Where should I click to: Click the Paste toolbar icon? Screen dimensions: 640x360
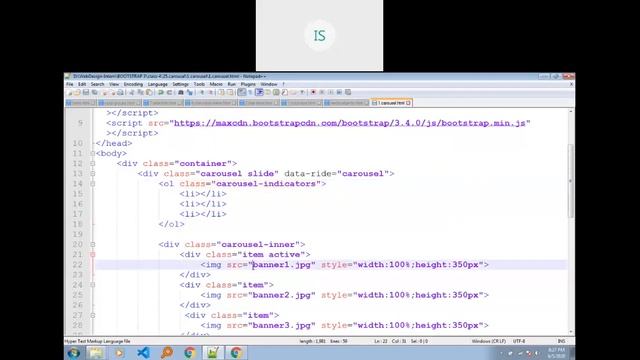(x=149, y=93)
